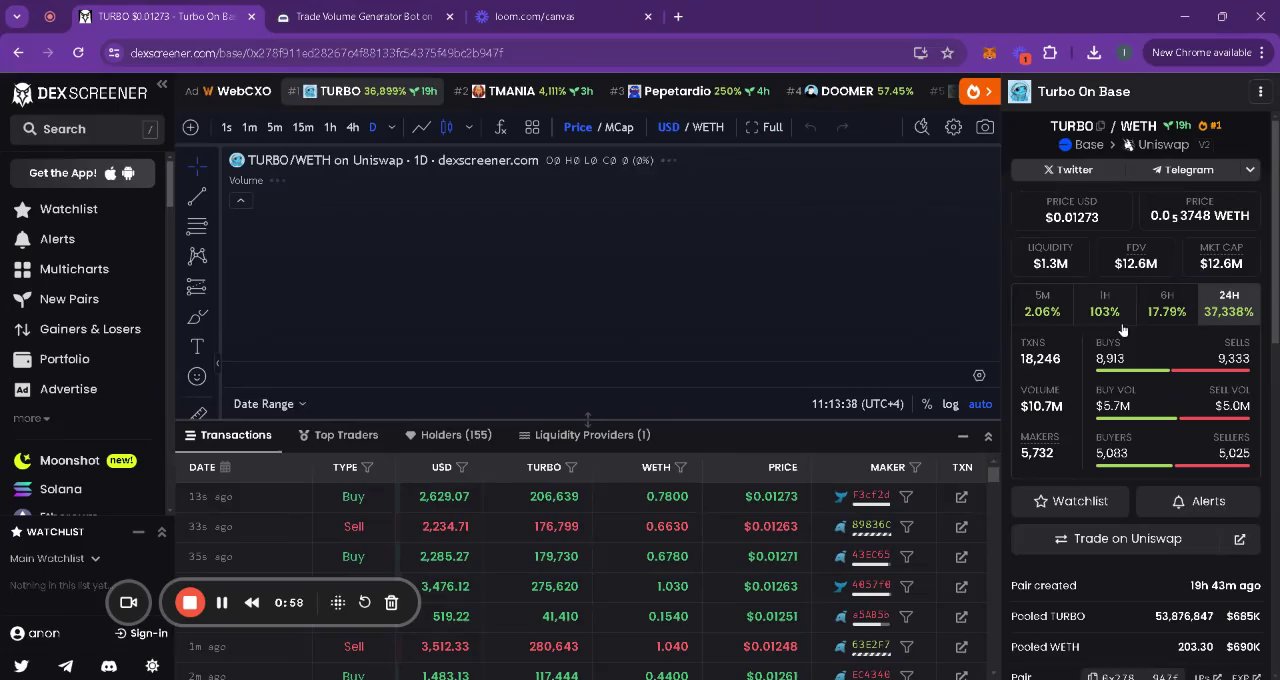Toggle log scale on chart
1280x680 pixels.
pyautogui.click(x=950, y=404)
